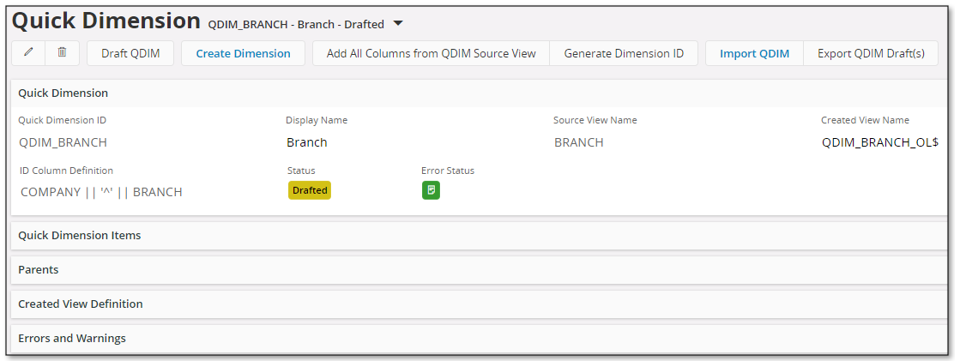The height and width of the screenshot is (363, 958).
Task: Click the Generate Dimension ID button
Action: tap(624, 53)
